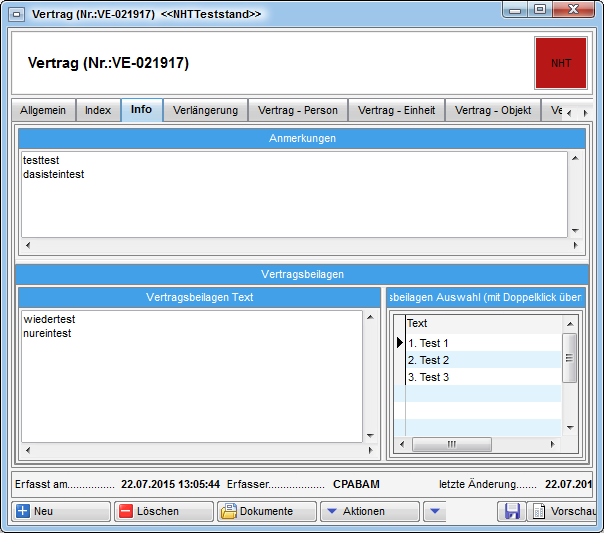Switch to the Allgemein tab

click(x=42, y=110)
